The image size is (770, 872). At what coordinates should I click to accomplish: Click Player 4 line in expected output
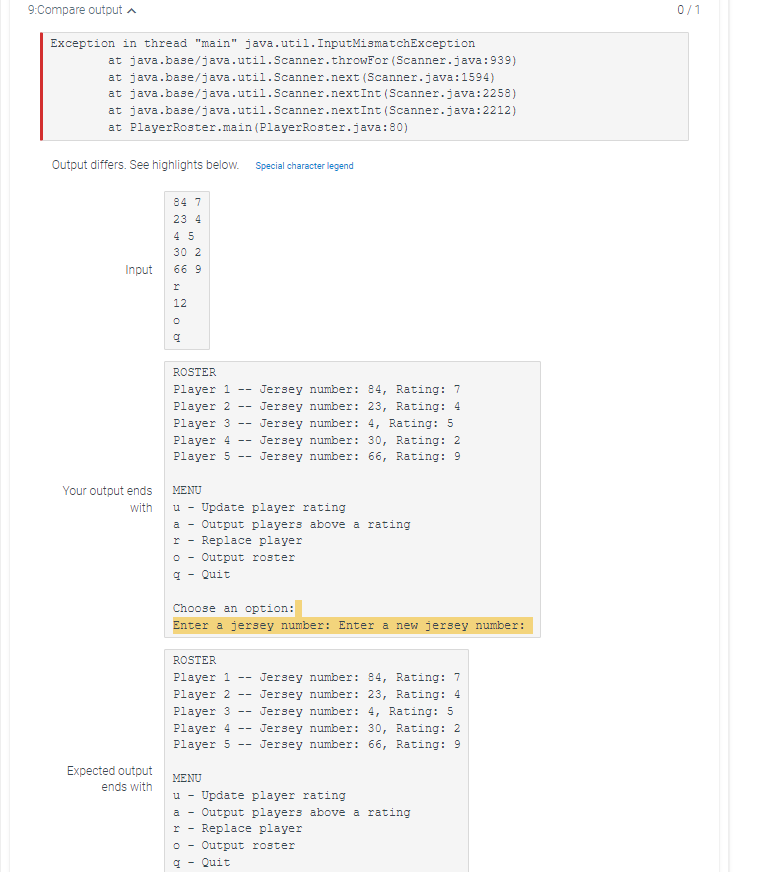click(316, 728)
